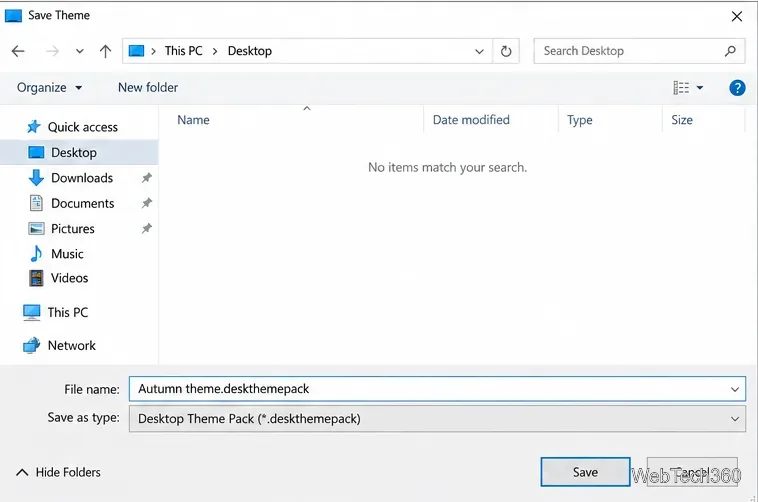The height and width of the screenshot is (502, 758).
Task: Click the pin icon beside Downloads
Action: tap(146, 178)
